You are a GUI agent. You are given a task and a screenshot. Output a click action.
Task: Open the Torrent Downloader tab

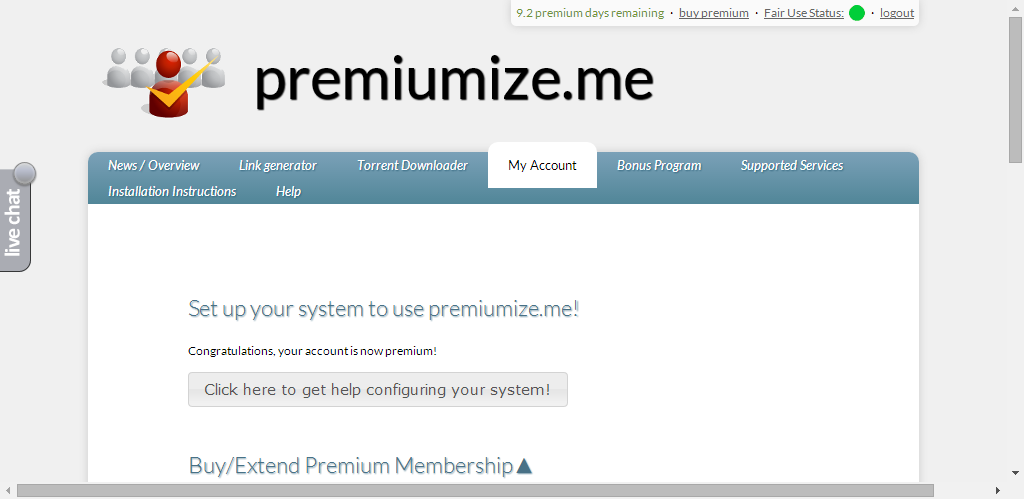(412, 165)
